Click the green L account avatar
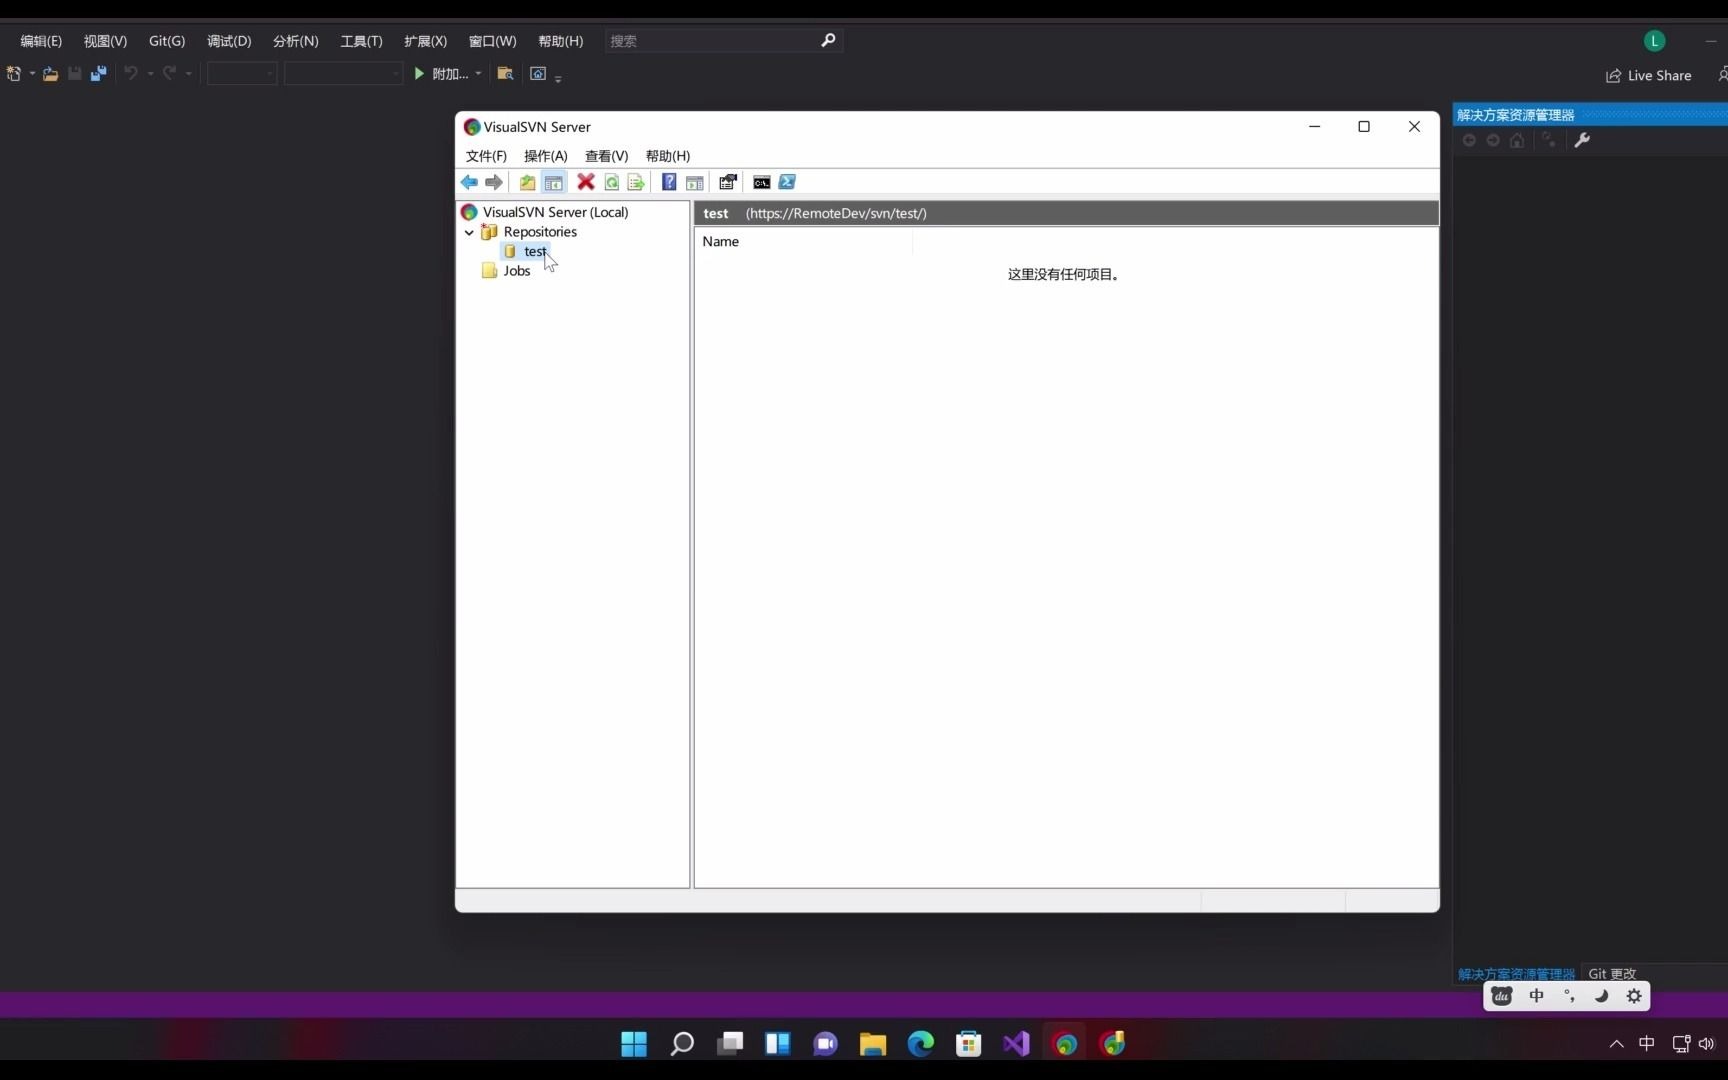Viewport: 1728px width, 1080px height. click(x=1655, y=41)
